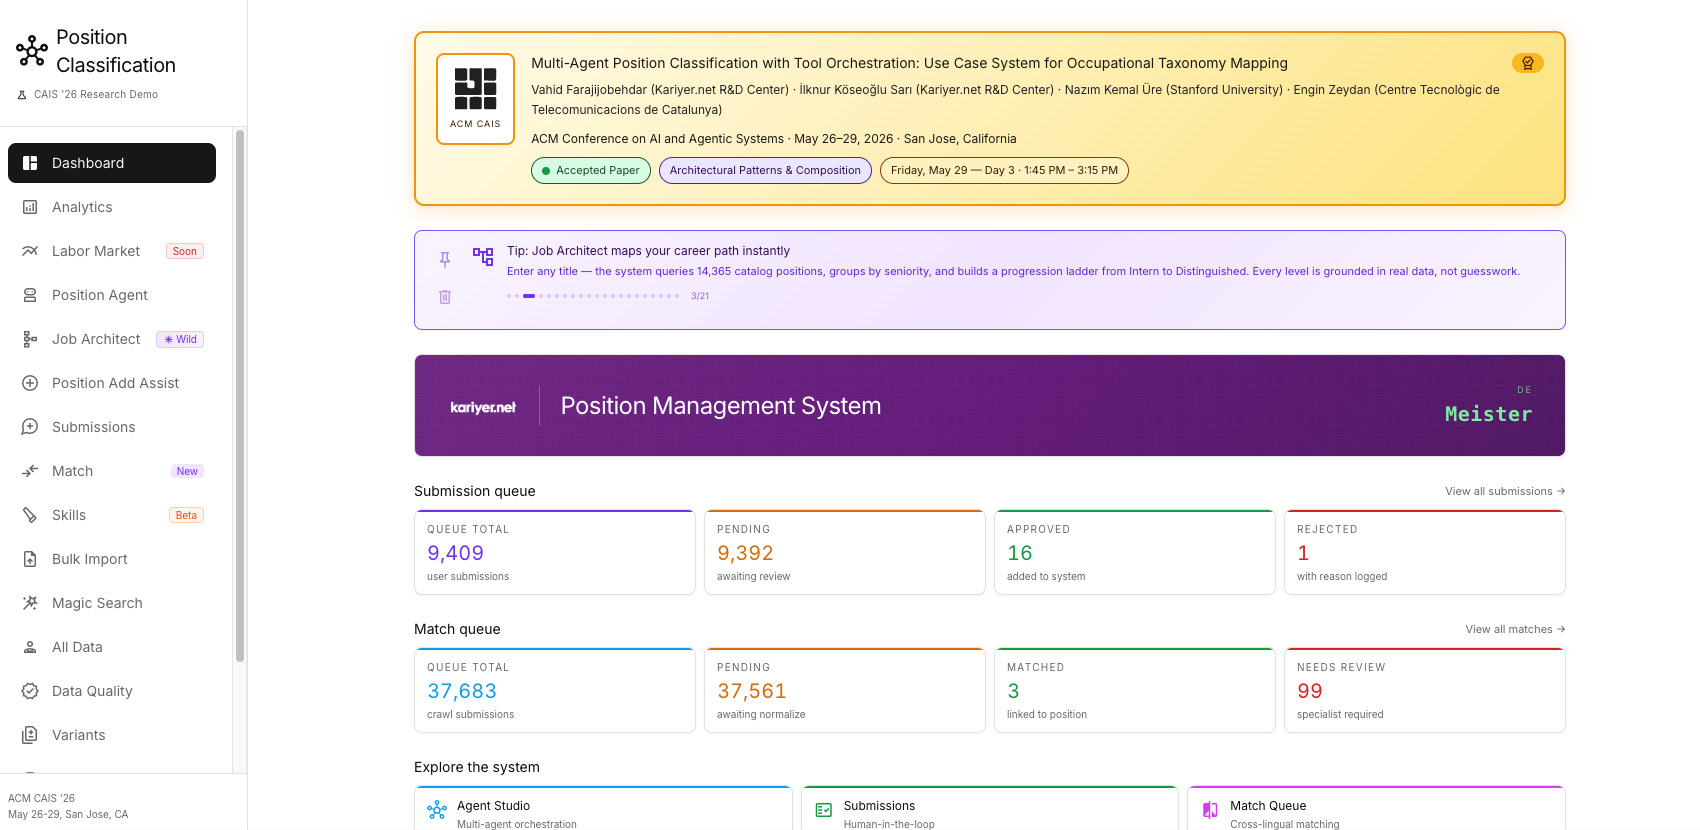
Task: Pin the tip with the pushpin icon
Action: click(445, 259)
